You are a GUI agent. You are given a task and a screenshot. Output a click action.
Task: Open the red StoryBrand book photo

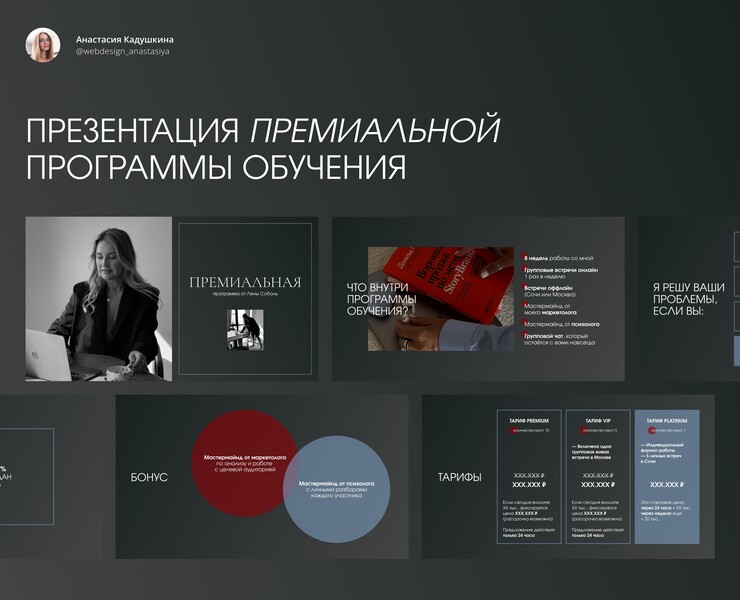pos(441,299)
